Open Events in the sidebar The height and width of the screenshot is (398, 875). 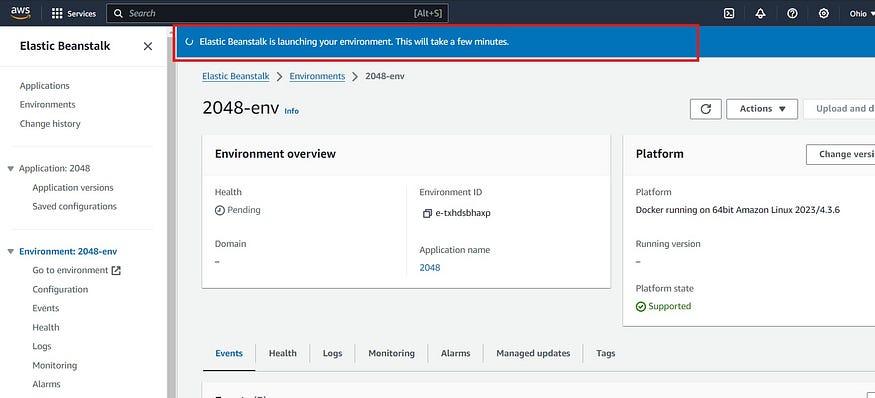pyautogui.click(x=45, y=308)
